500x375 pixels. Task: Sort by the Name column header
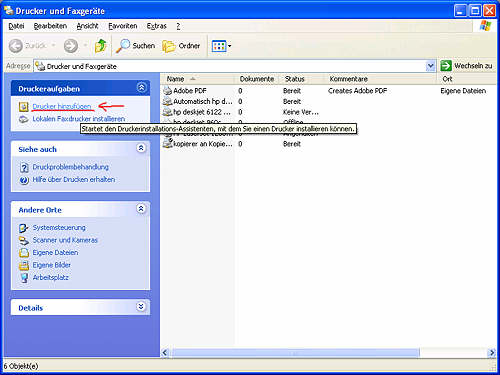pyautogui.click(x=199, y=79)
